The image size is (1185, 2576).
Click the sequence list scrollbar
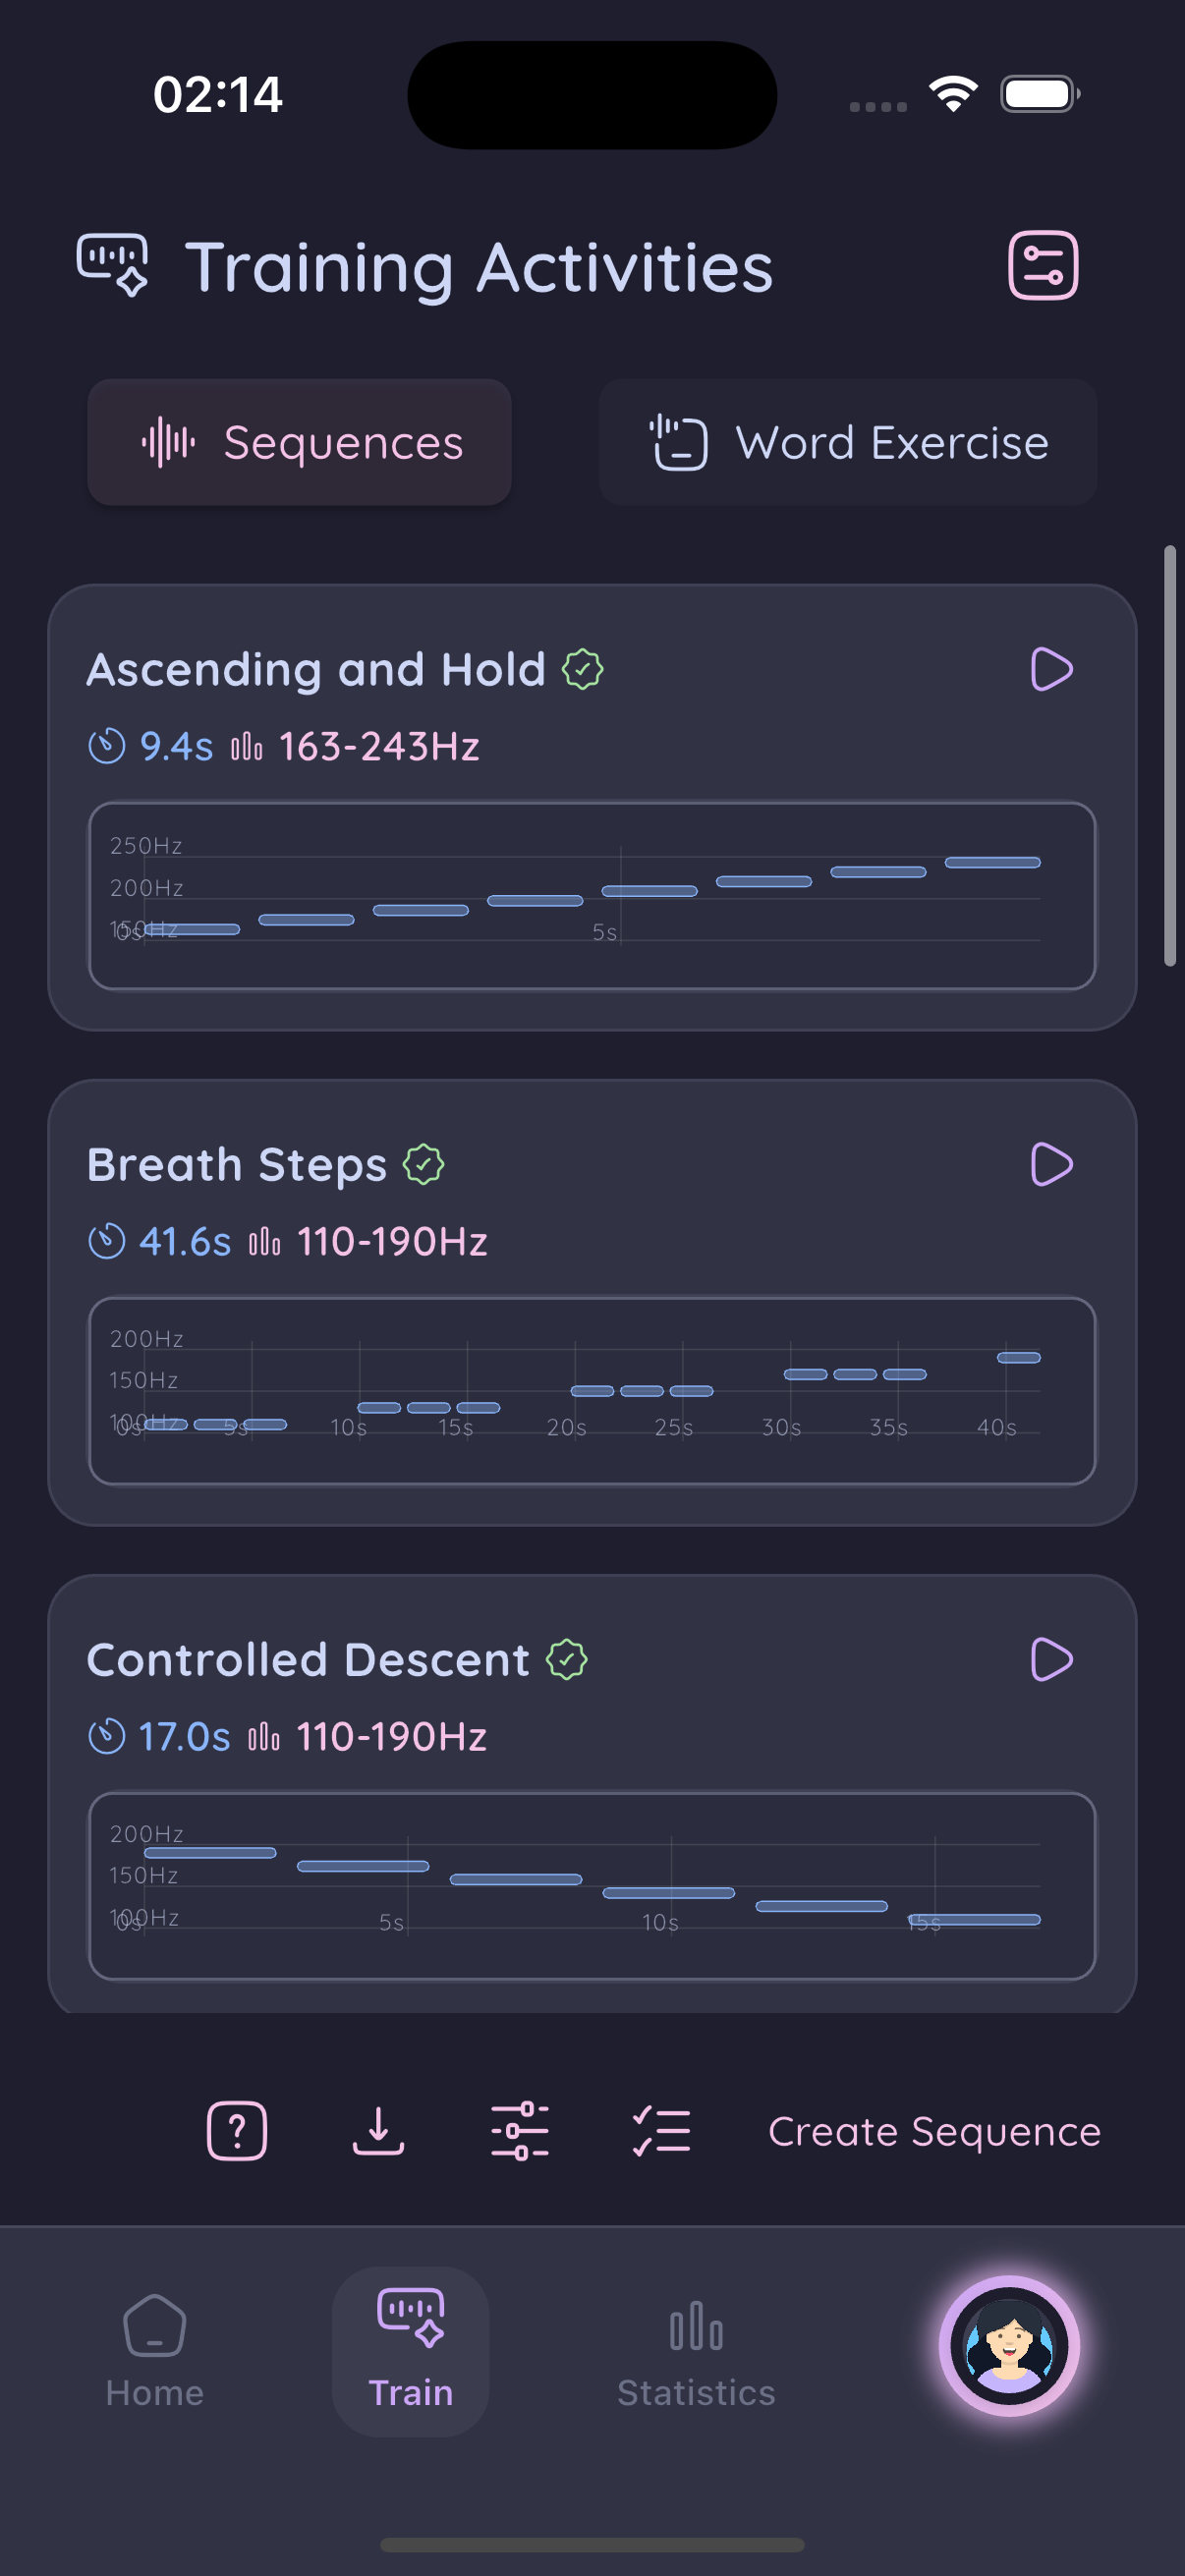click(x=1169, y=755)
